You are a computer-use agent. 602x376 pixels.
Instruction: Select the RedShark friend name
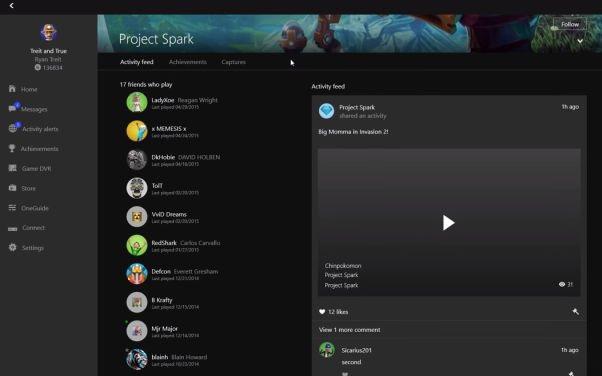(x=164, y=243)
